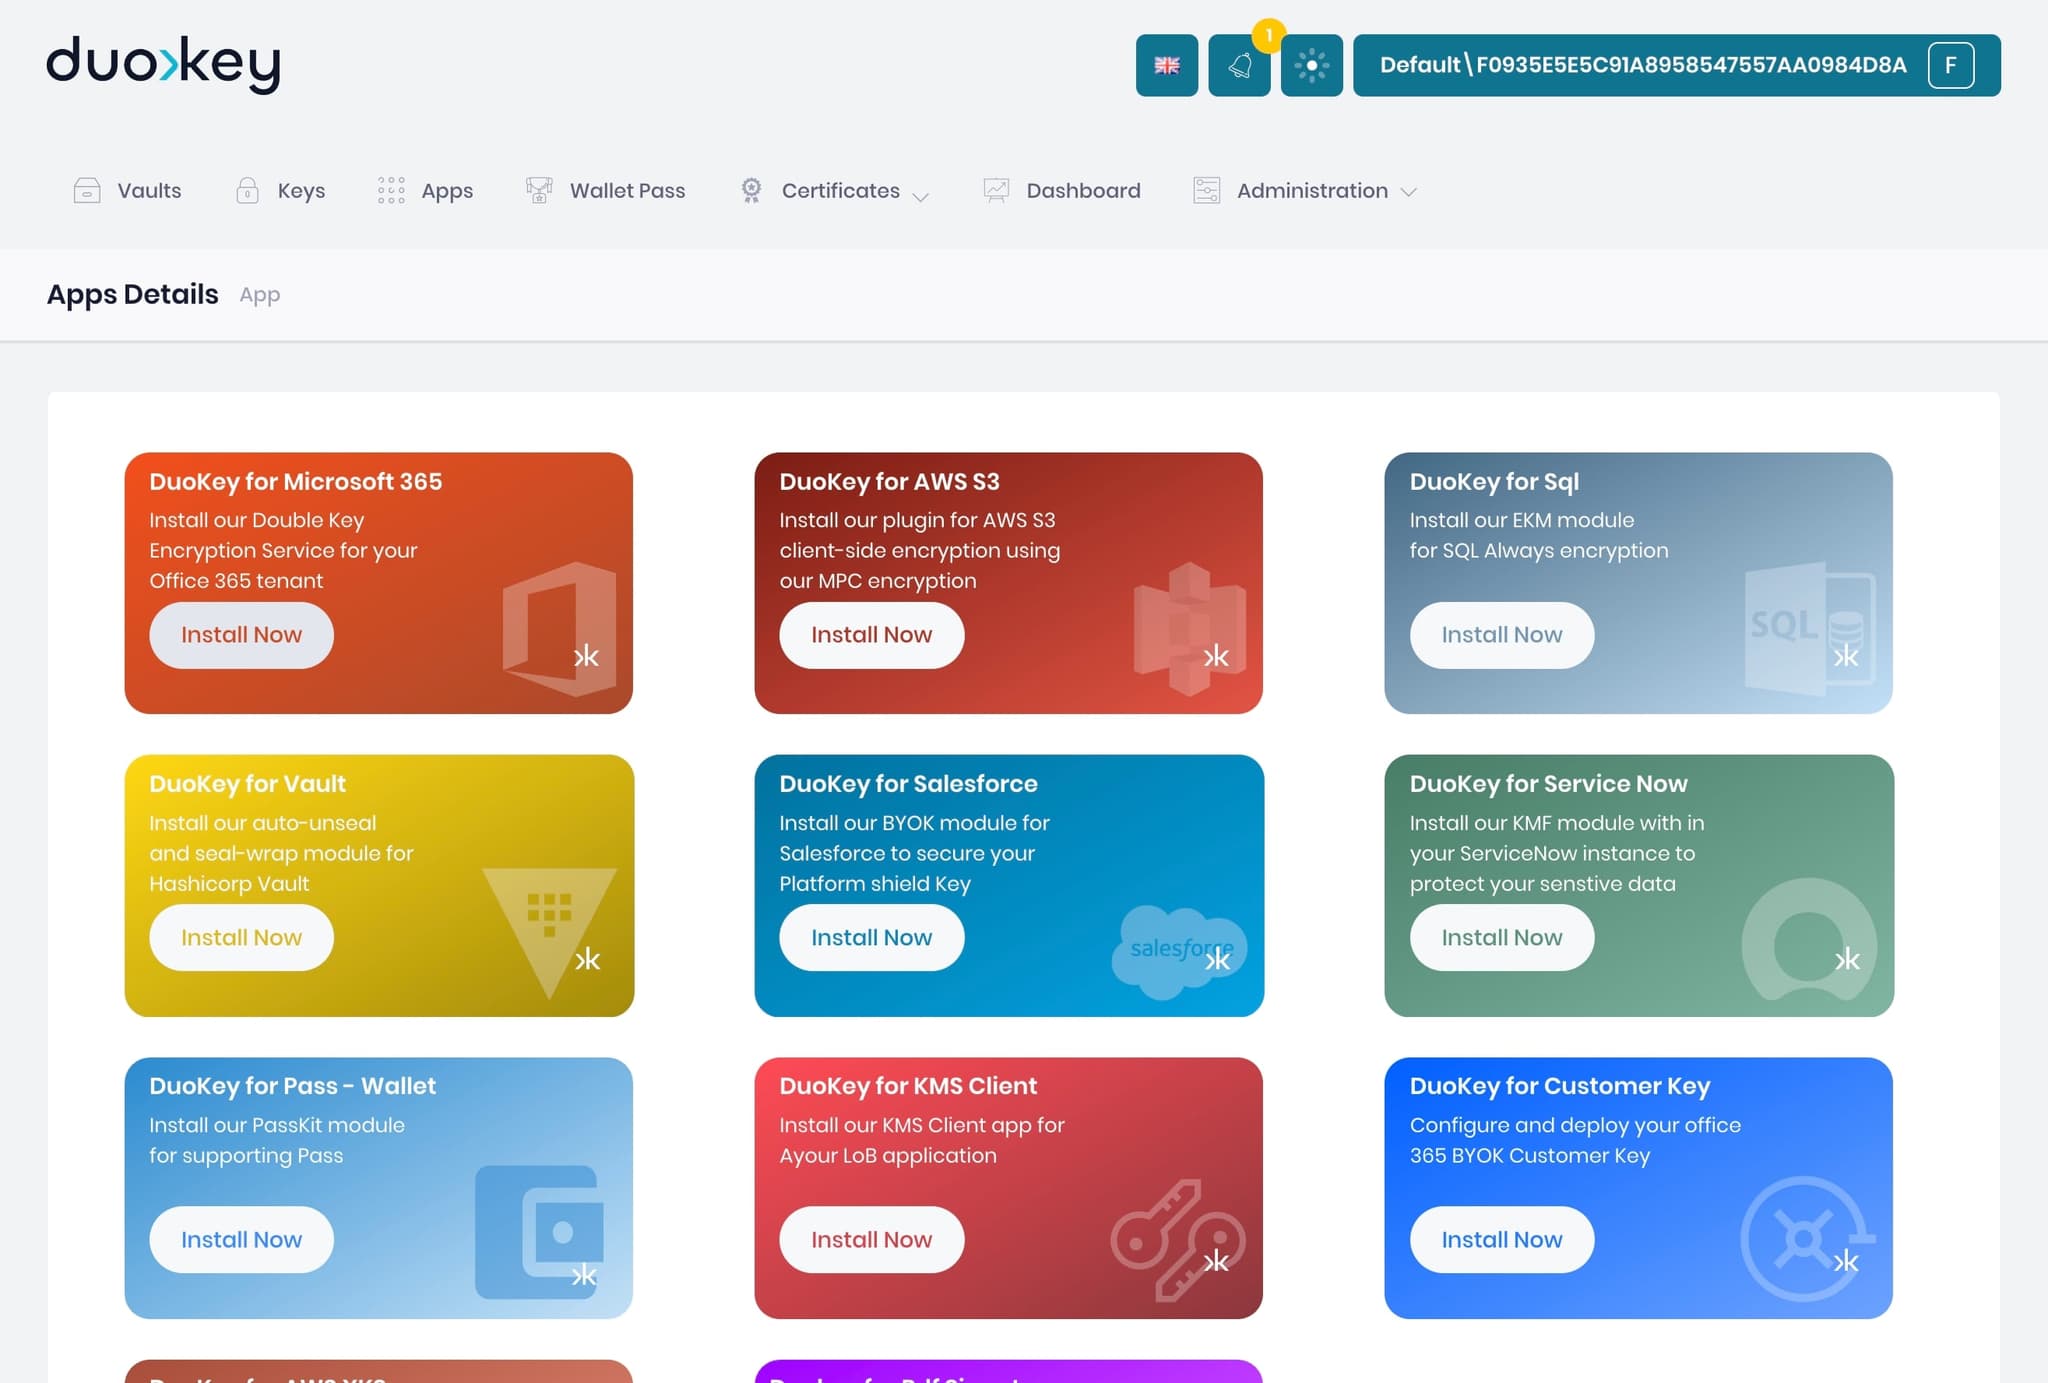Open the Wallet Pass menu
This screenshot has width=2048, height=1383.
pyautogui.click(x=627, y=190)
